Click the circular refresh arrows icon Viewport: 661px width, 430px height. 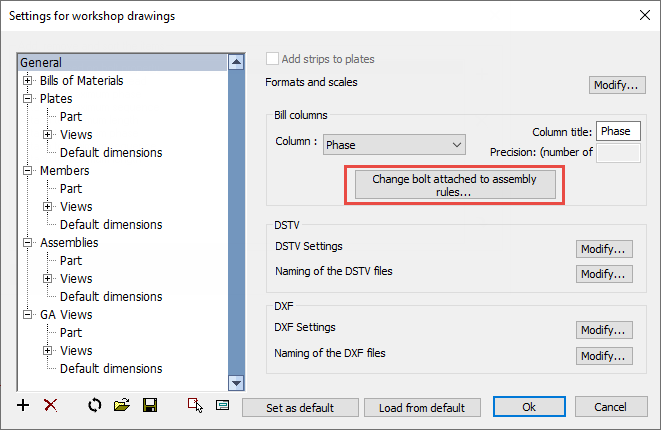(95, 406)
